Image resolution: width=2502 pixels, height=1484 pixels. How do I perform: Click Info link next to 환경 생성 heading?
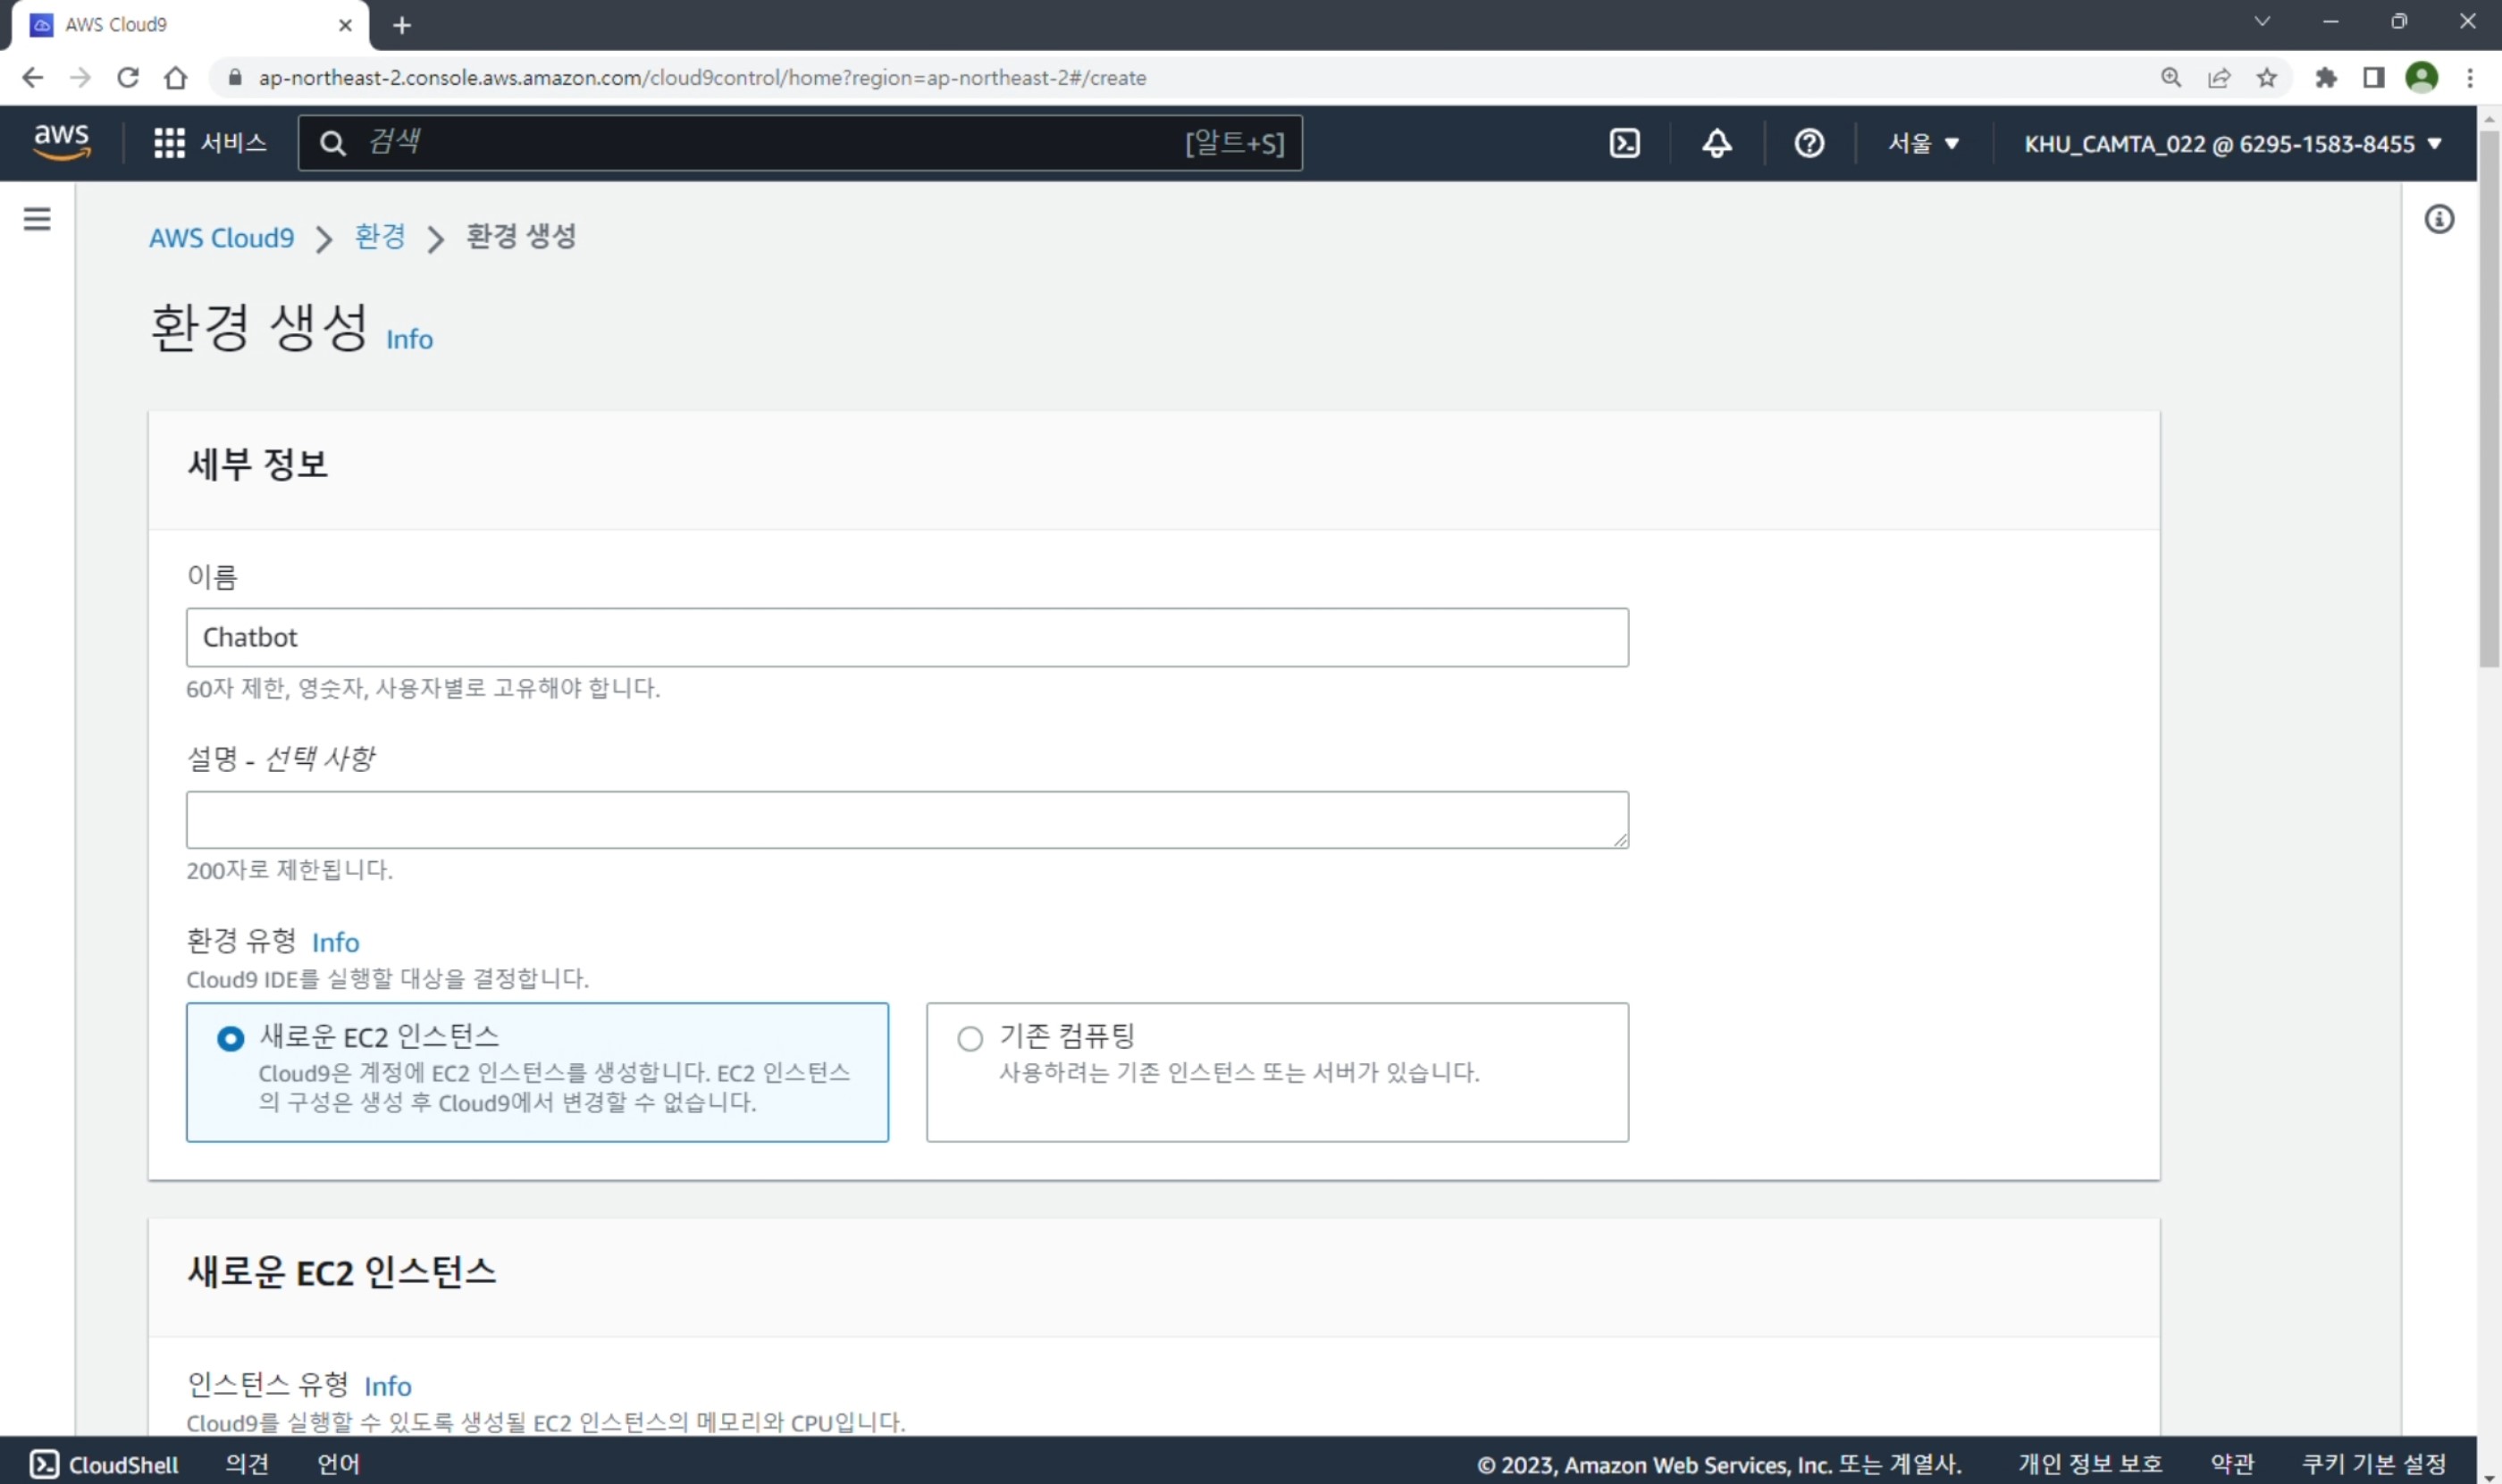[409, 339]
